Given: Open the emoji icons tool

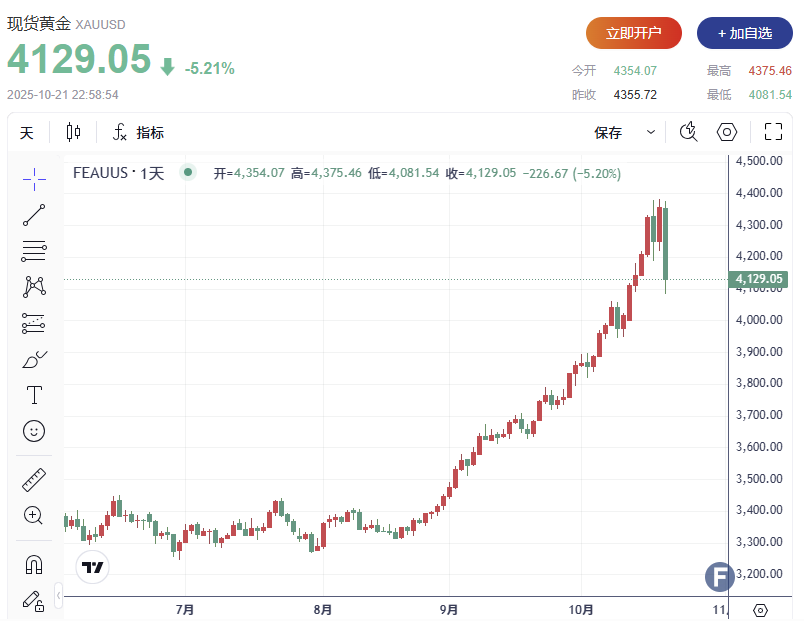Looking at the screenshot, I should point(34,431).
